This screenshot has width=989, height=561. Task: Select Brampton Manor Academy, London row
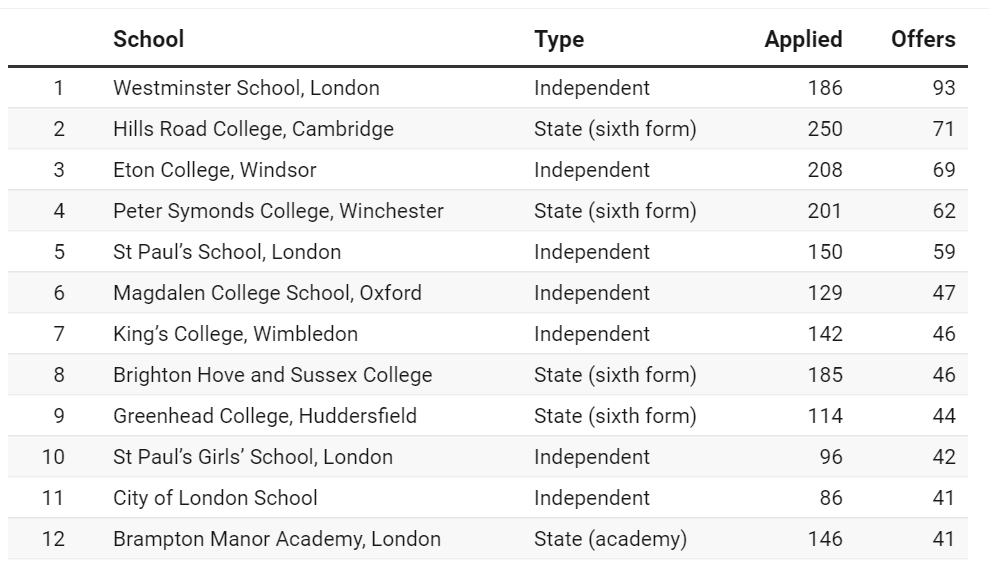coord(488,539)
